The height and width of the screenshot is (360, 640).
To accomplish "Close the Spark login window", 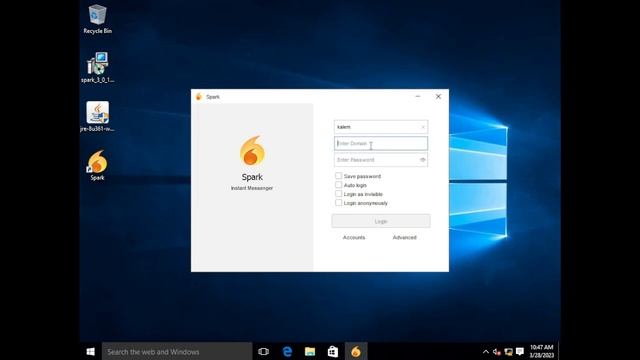I will pos(438,97).
